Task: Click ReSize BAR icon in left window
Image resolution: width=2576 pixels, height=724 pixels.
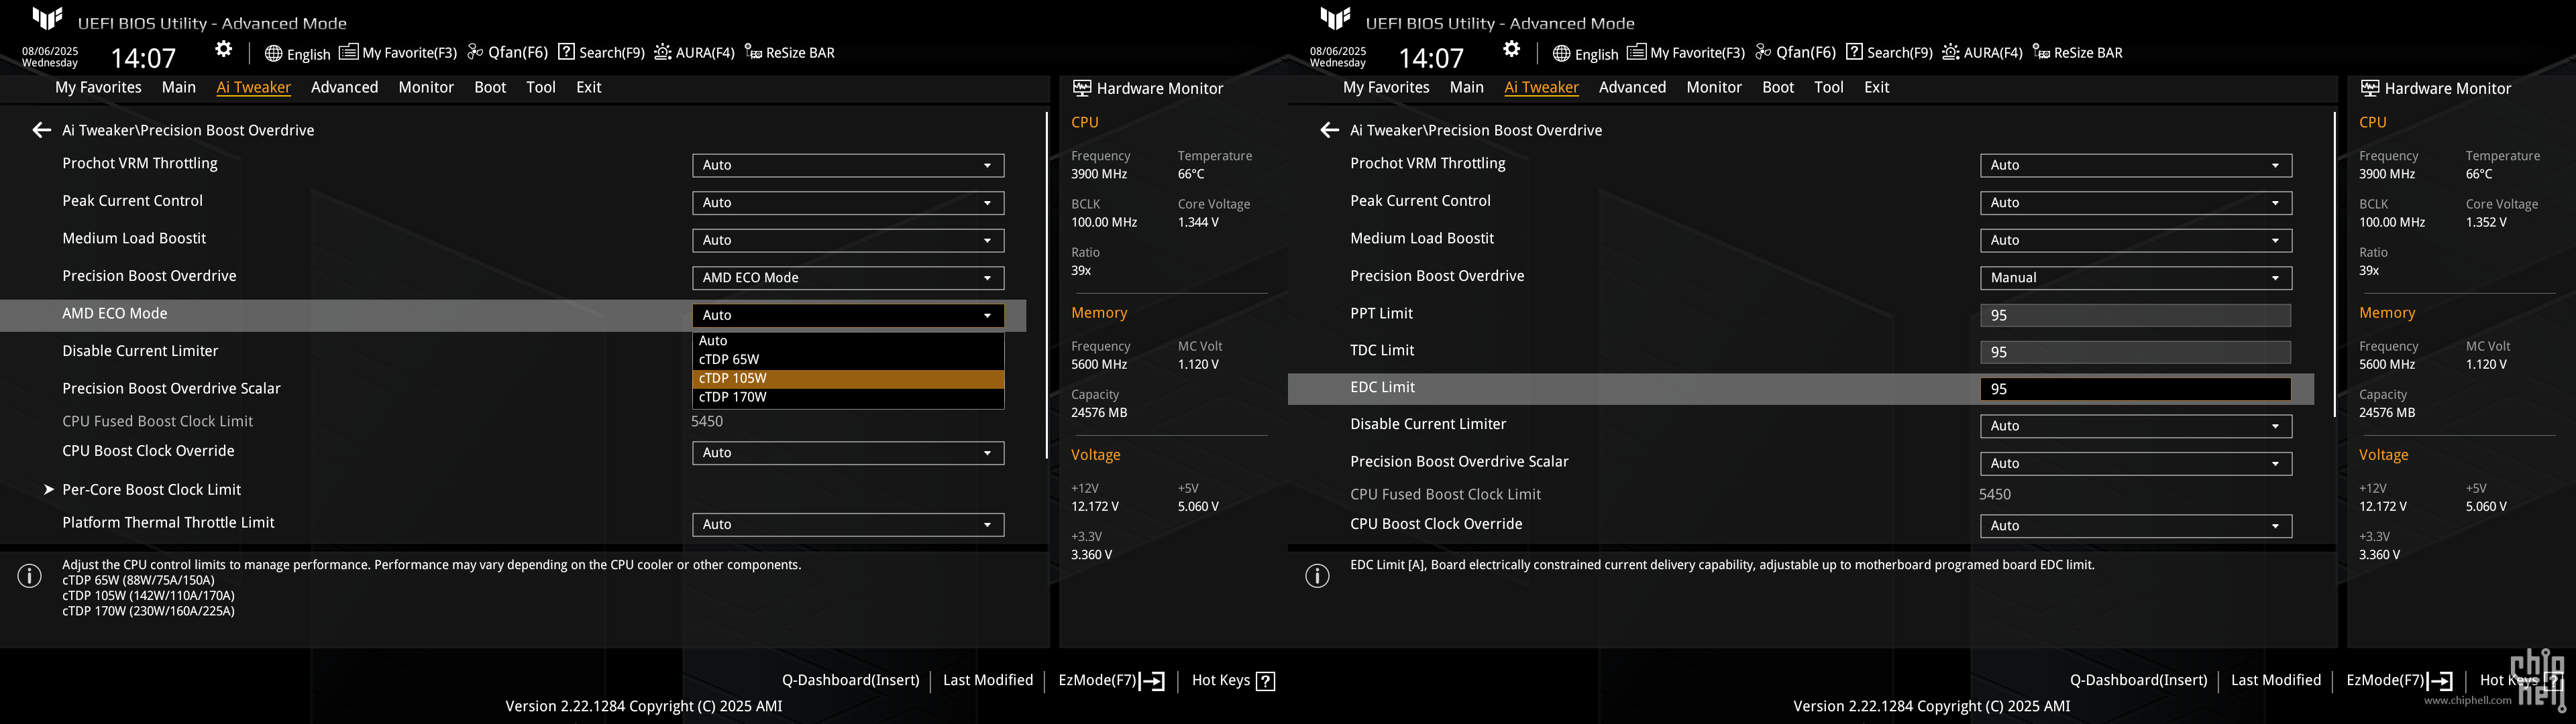Action: click(x=753, y=53)
